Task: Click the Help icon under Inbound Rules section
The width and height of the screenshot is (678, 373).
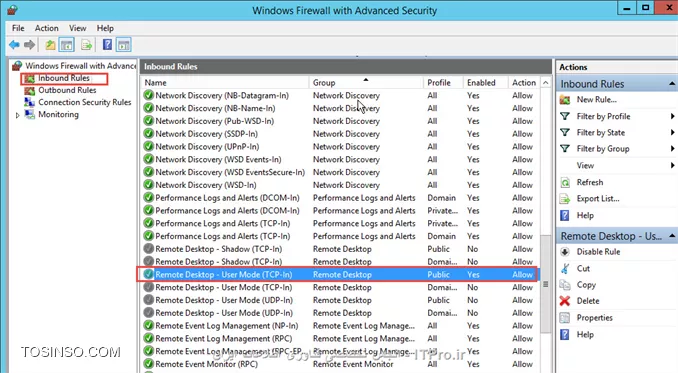Action: coord(565,215)
